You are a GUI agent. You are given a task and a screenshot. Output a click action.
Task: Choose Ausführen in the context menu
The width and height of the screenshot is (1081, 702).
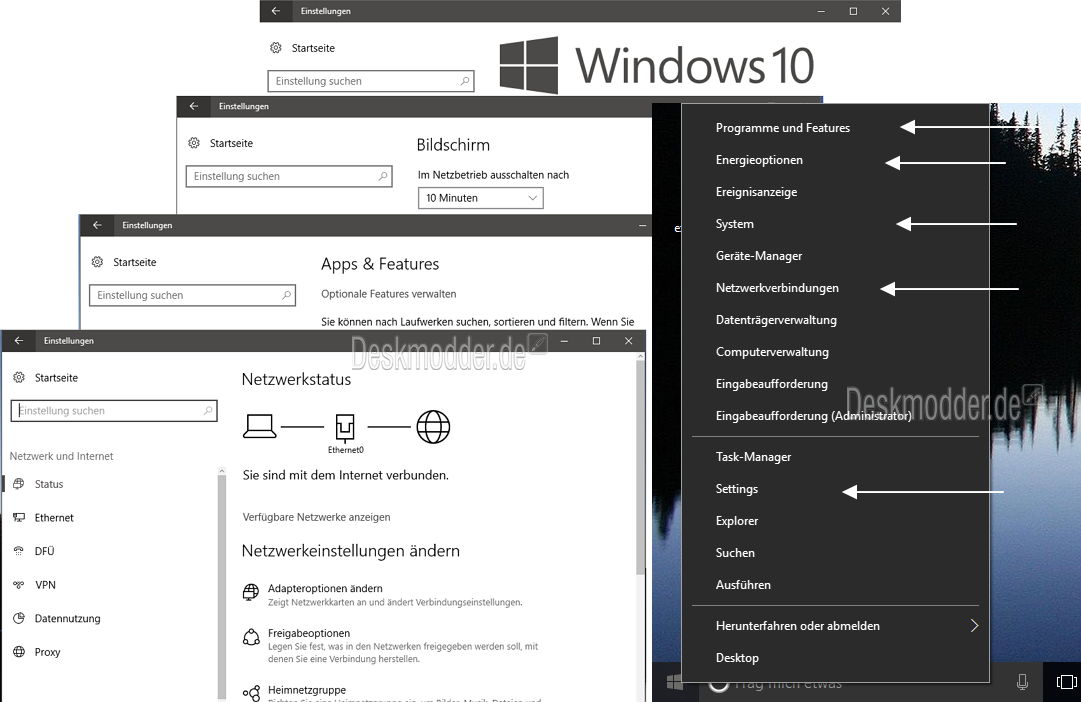click(743, 585)
